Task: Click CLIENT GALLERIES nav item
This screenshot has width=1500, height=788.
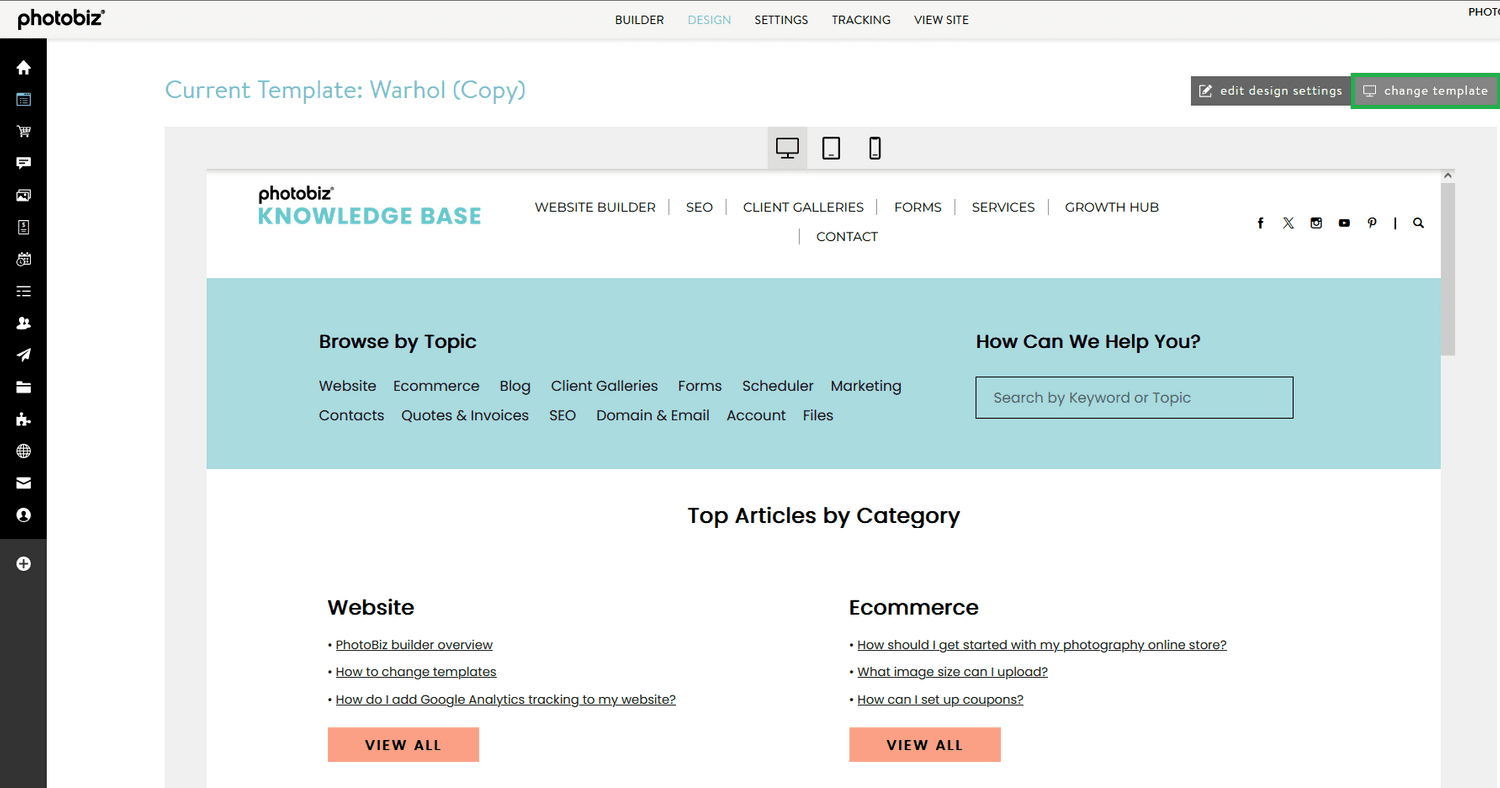Action: tap(803, 207)
